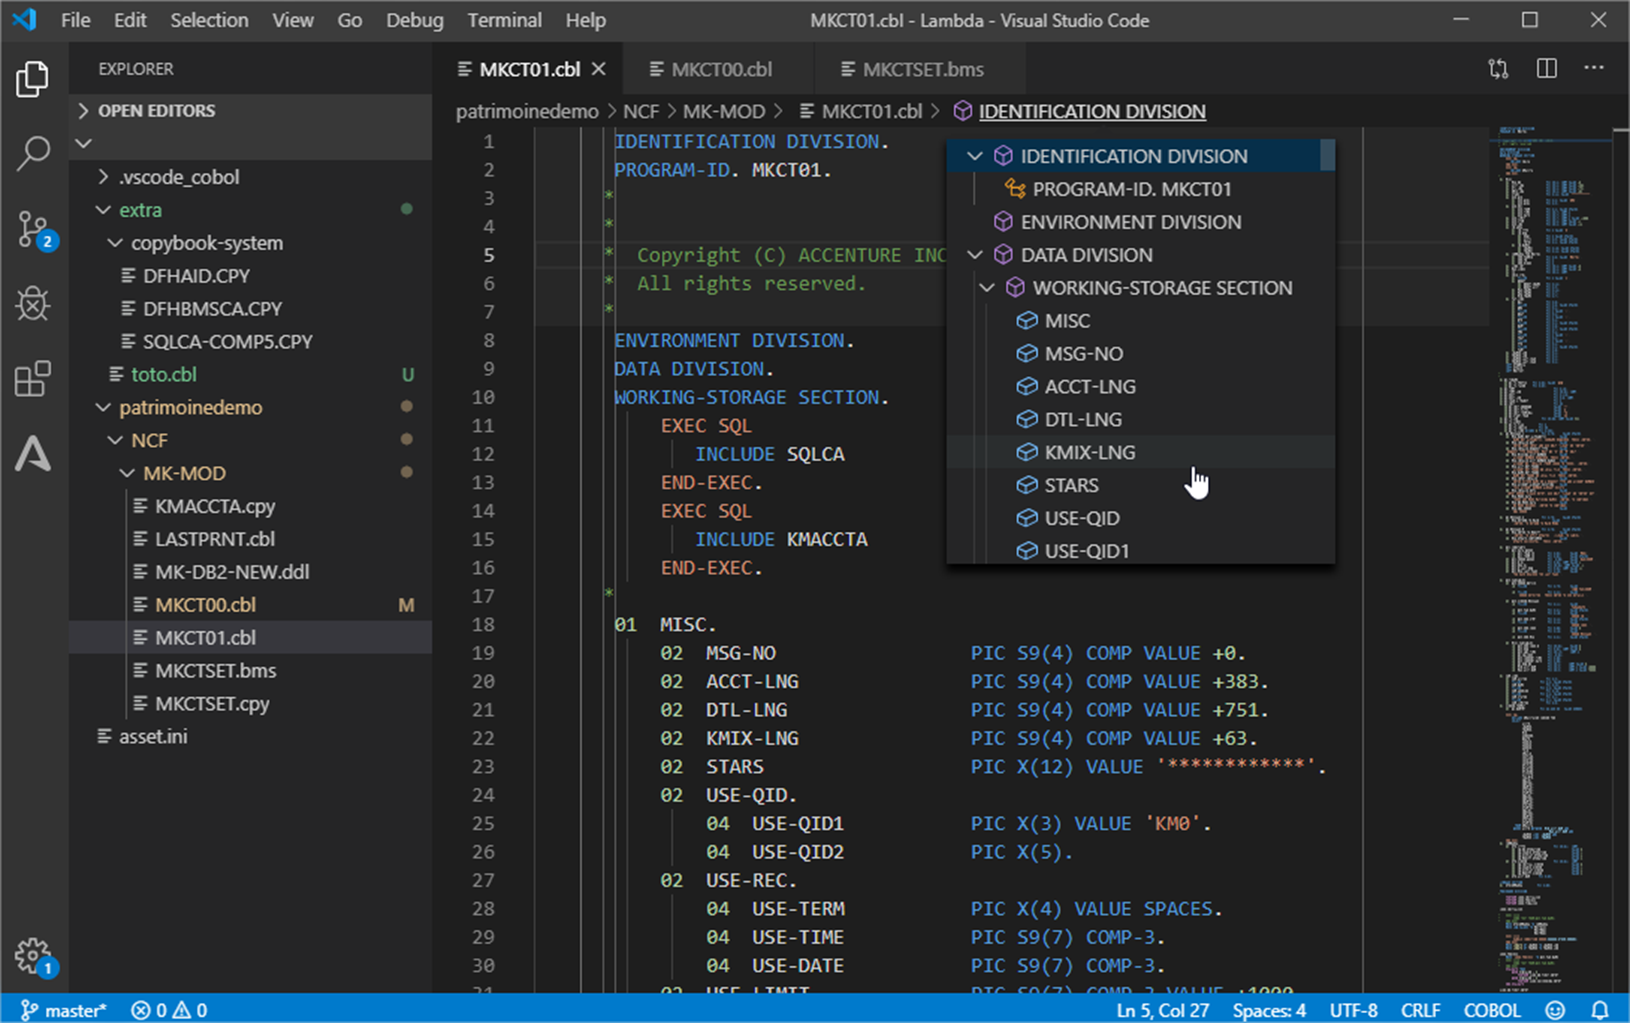1630x1023 pixels.
Task: Open Manage gear settings icon
Action: pyautogui.click(x=33, y=955)
